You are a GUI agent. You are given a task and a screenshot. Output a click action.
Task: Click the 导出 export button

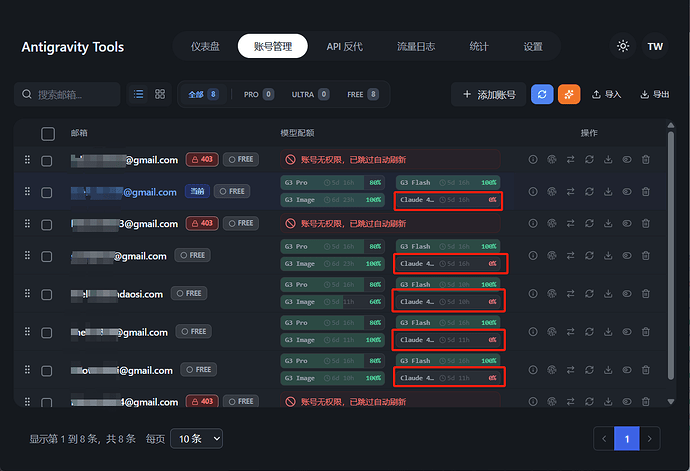[654, 94]
